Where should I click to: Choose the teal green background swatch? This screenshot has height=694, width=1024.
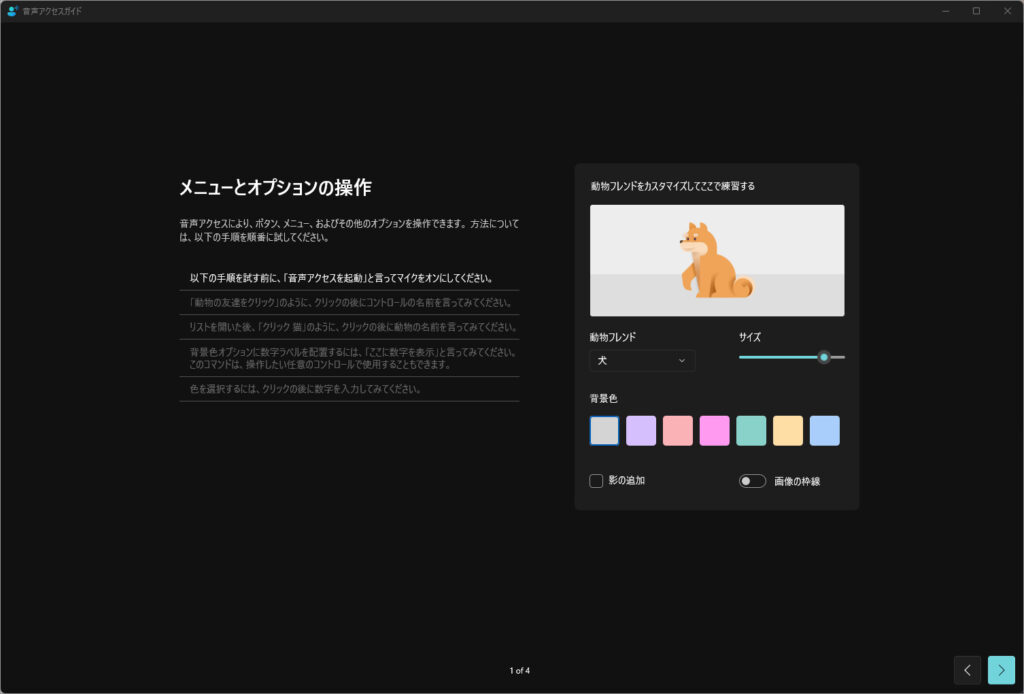point(751,431)
